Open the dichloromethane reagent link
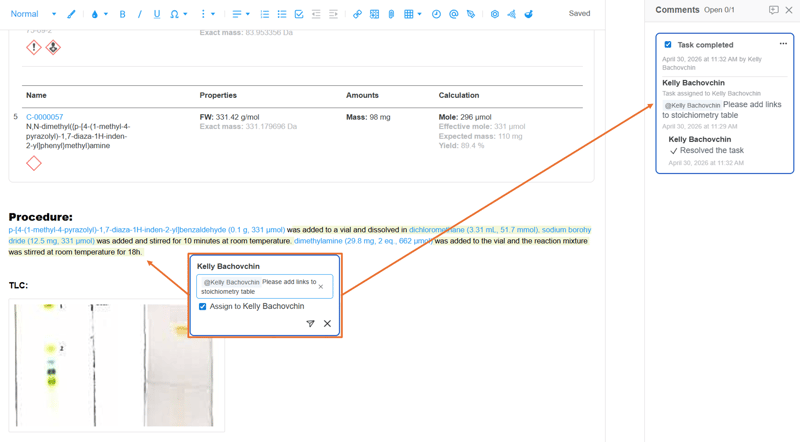Image resolution: width=800 pixels, height=442 pixels. 473,230
